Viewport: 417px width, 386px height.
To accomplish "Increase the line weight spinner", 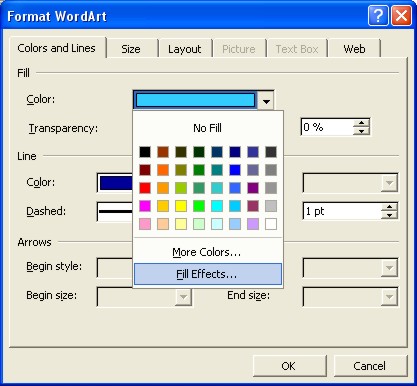I will [x=389, y=207].
